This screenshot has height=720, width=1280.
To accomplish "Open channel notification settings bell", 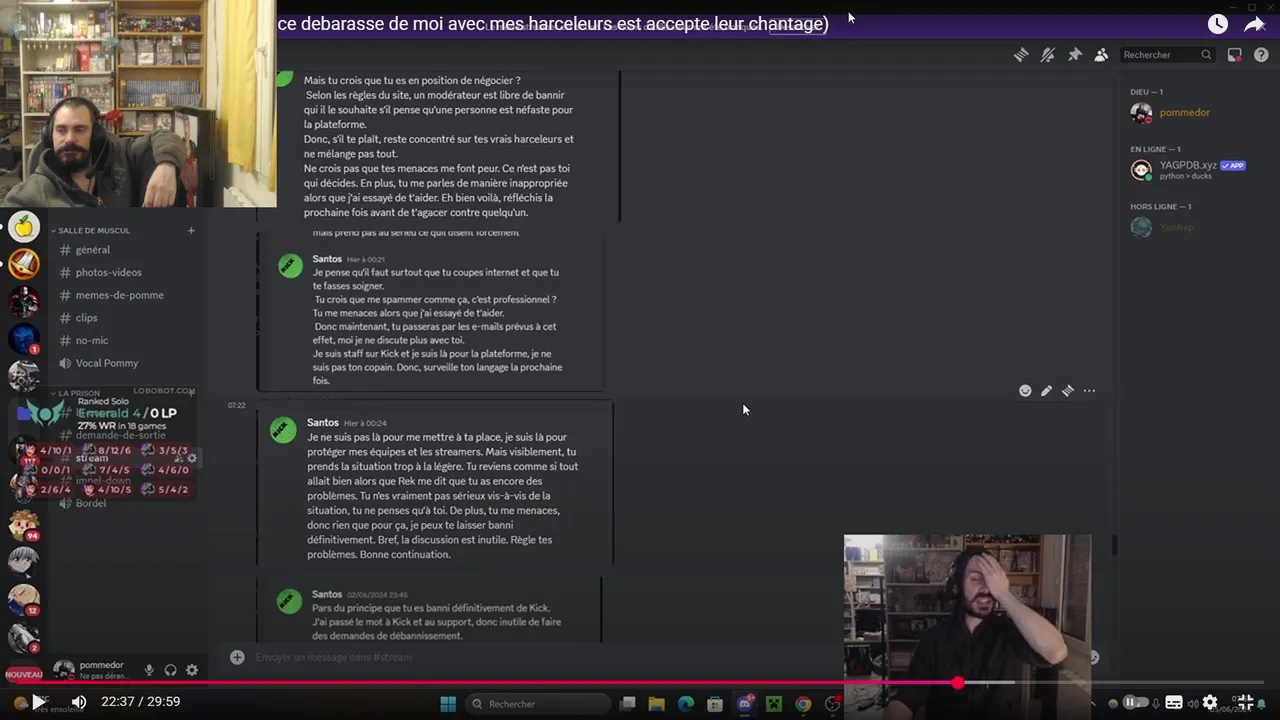I will pyautogui.click(x=1048, y=55).
